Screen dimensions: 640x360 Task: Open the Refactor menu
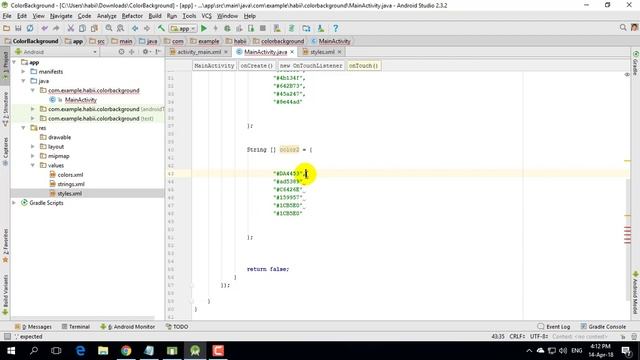(x=132, y=16)
